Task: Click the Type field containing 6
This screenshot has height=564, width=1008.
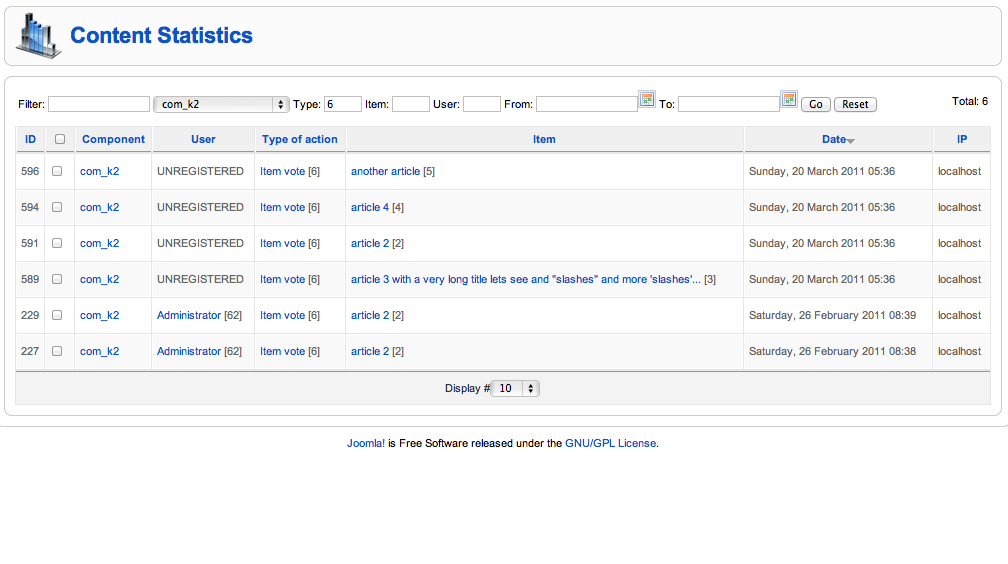Action: point(343,104)
